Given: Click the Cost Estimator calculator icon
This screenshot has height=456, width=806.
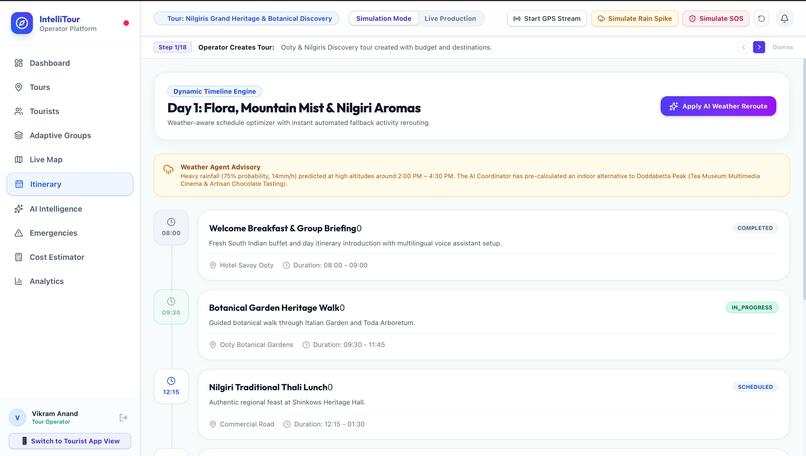Looking at the screenshot, I should pyautogui.click(x=19, y=257).
